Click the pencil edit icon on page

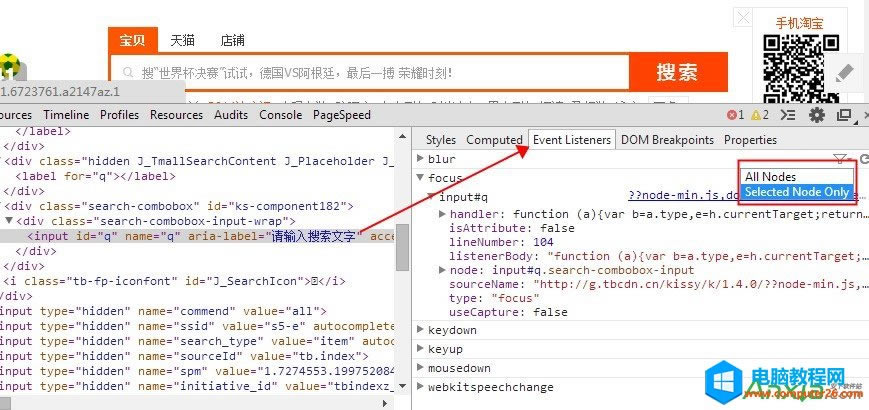[x=844, y=74]
